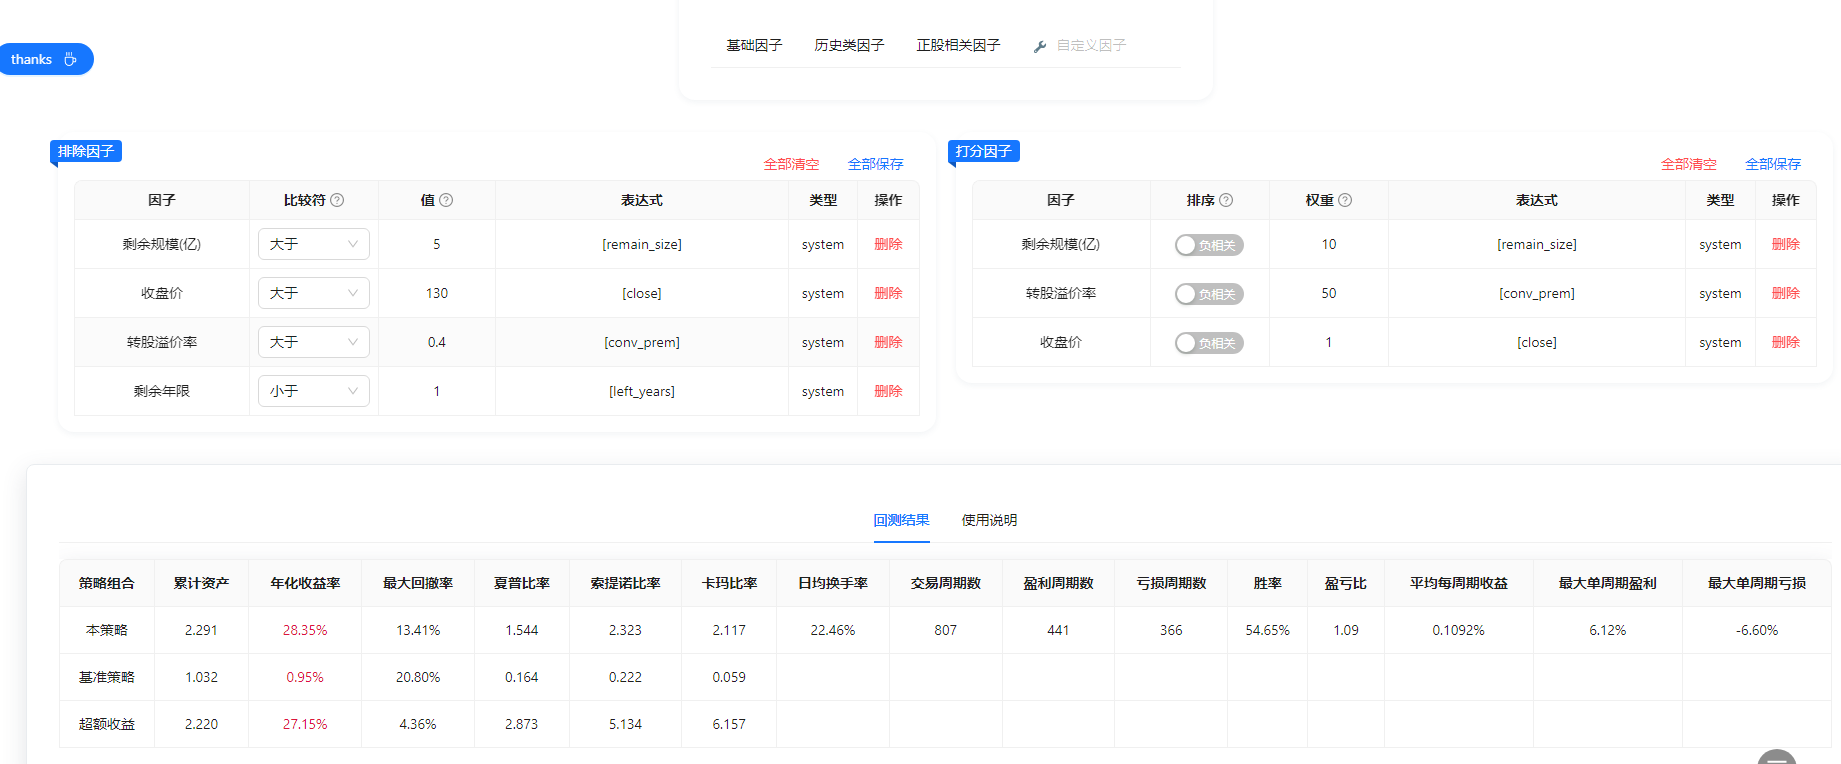Click the 基准策略 row label

(107, 677)
